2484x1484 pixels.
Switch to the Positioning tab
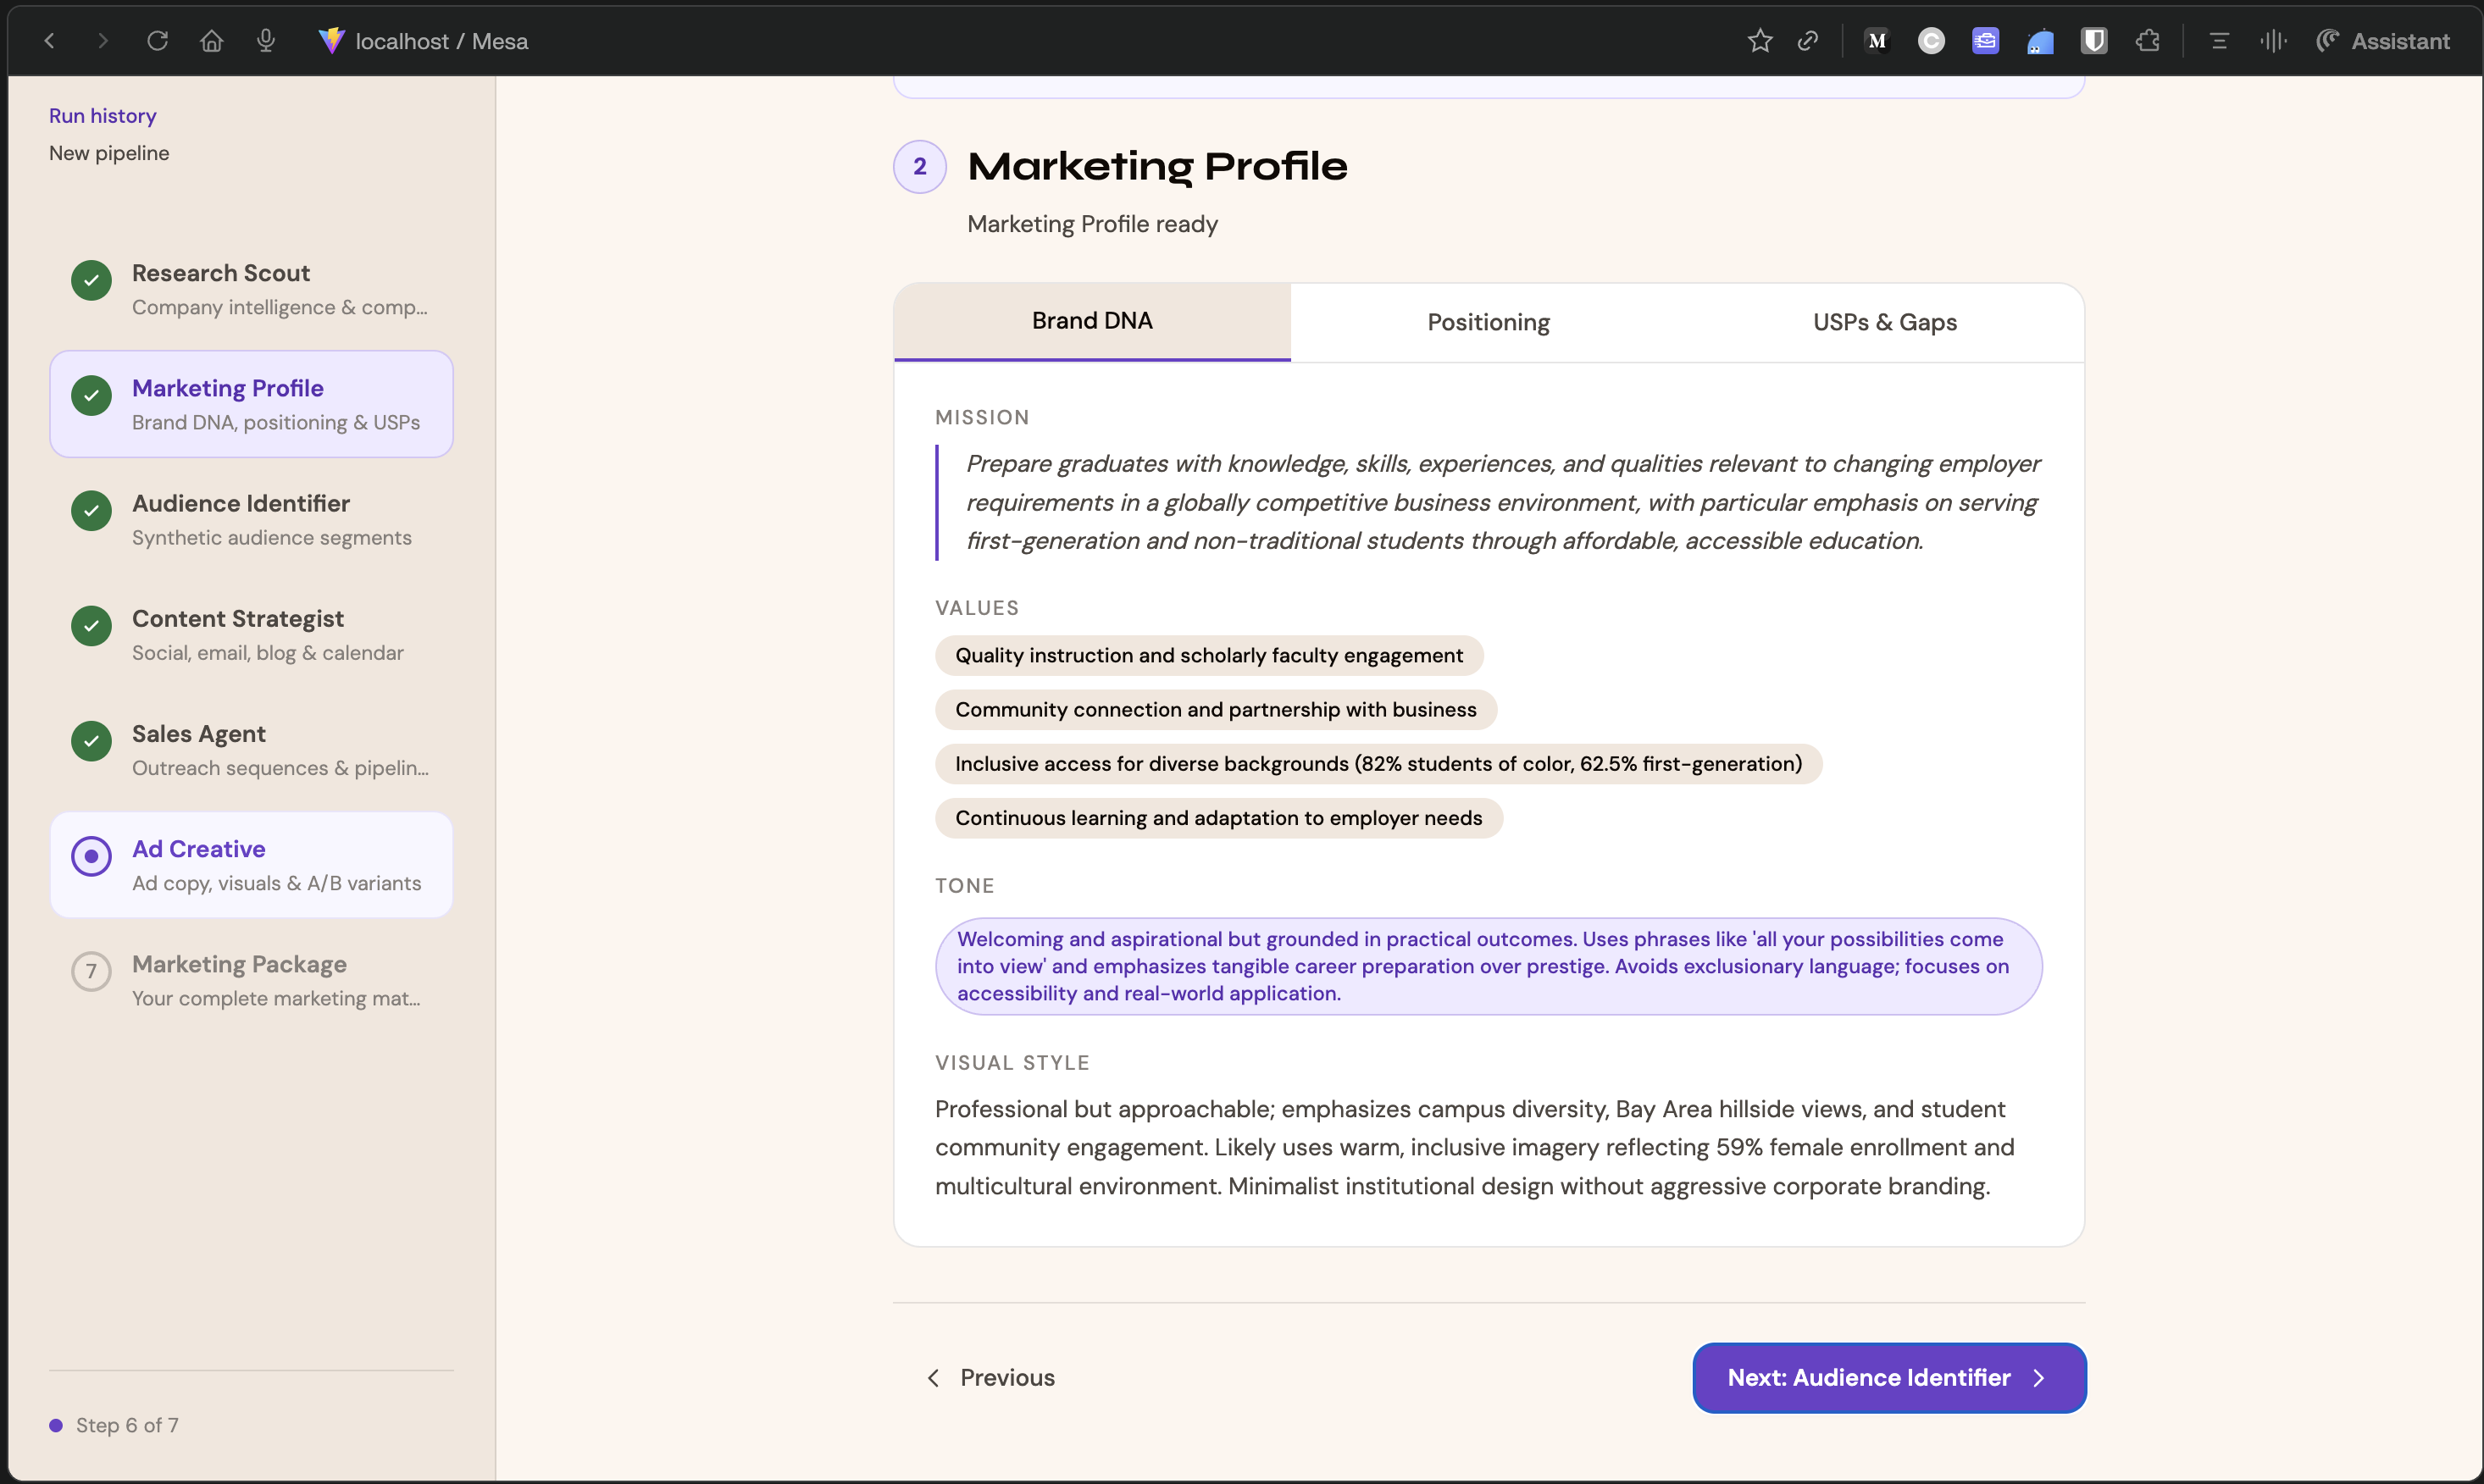coord(1488,322)
